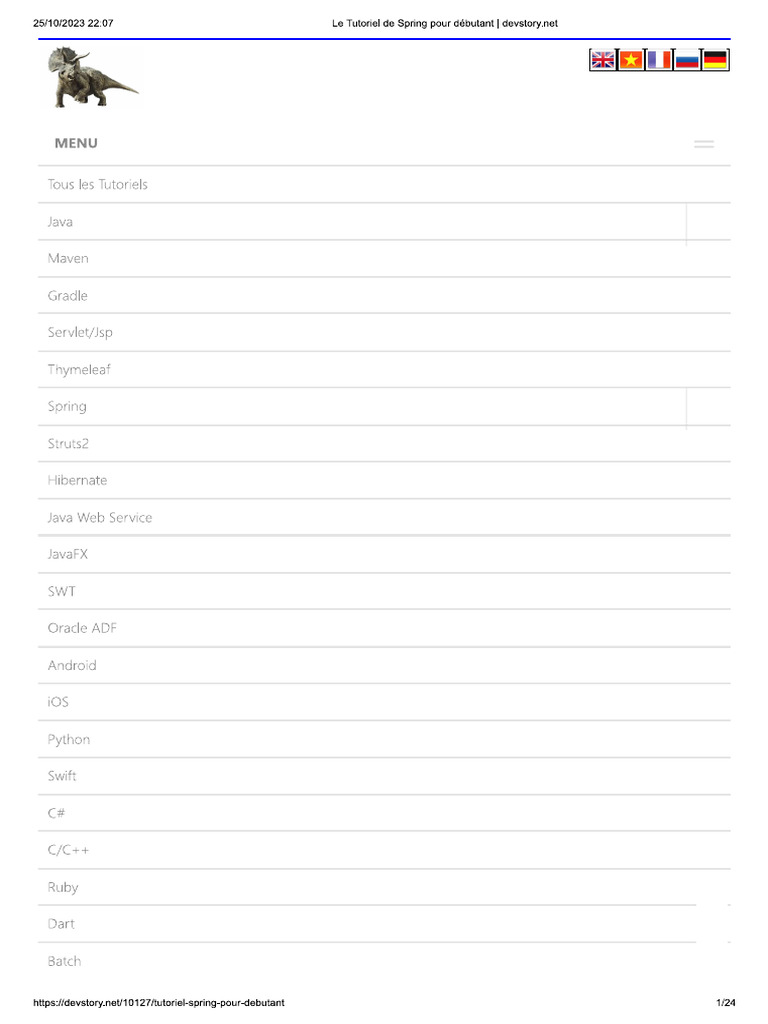768x1024 pixels.
Task: Select the Vietnamese flag icon
Action: 631,60
